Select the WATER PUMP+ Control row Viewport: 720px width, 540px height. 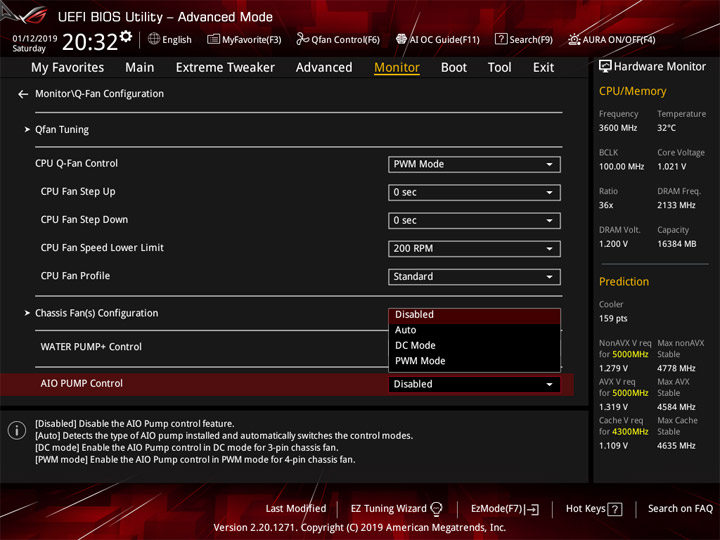click(x=91, y=347)
